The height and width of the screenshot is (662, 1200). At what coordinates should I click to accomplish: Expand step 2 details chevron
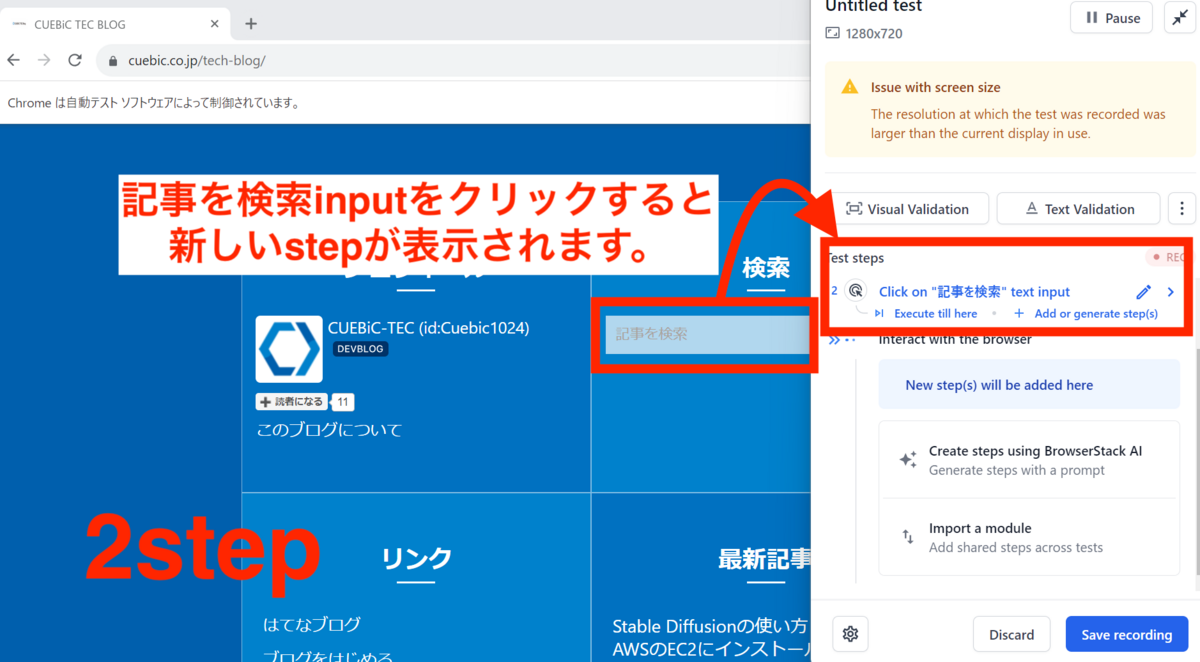tap(1171, 292)
